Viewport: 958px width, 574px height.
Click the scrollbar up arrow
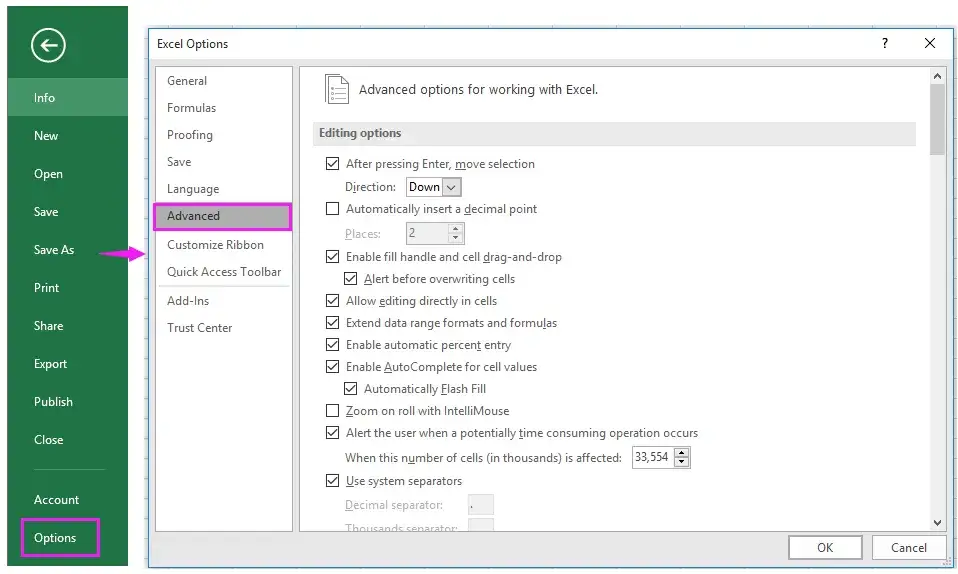pyautogui.click(x=937, y=76)
